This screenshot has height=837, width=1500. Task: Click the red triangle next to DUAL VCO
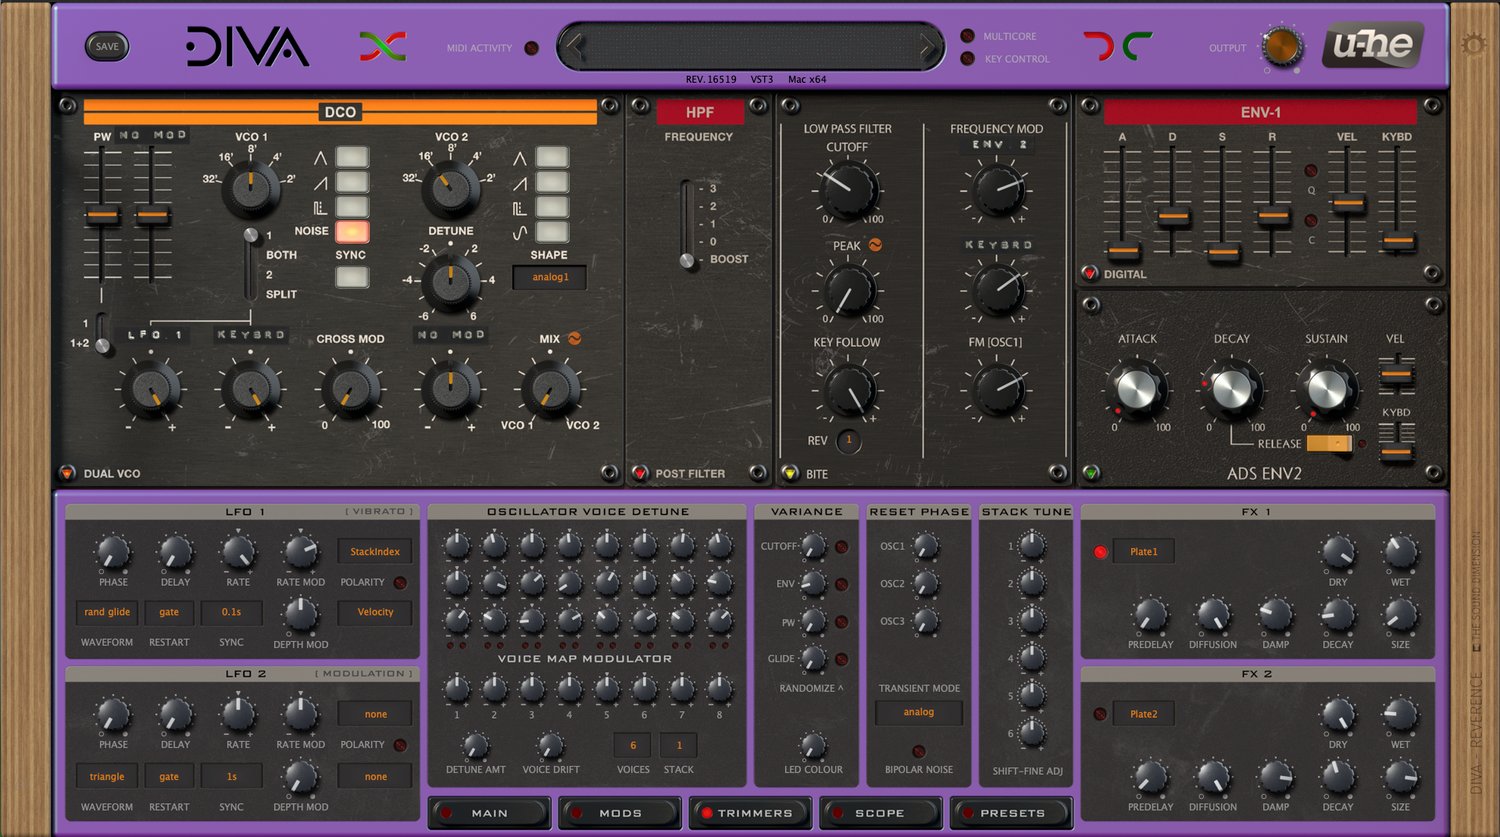(67, 473)
